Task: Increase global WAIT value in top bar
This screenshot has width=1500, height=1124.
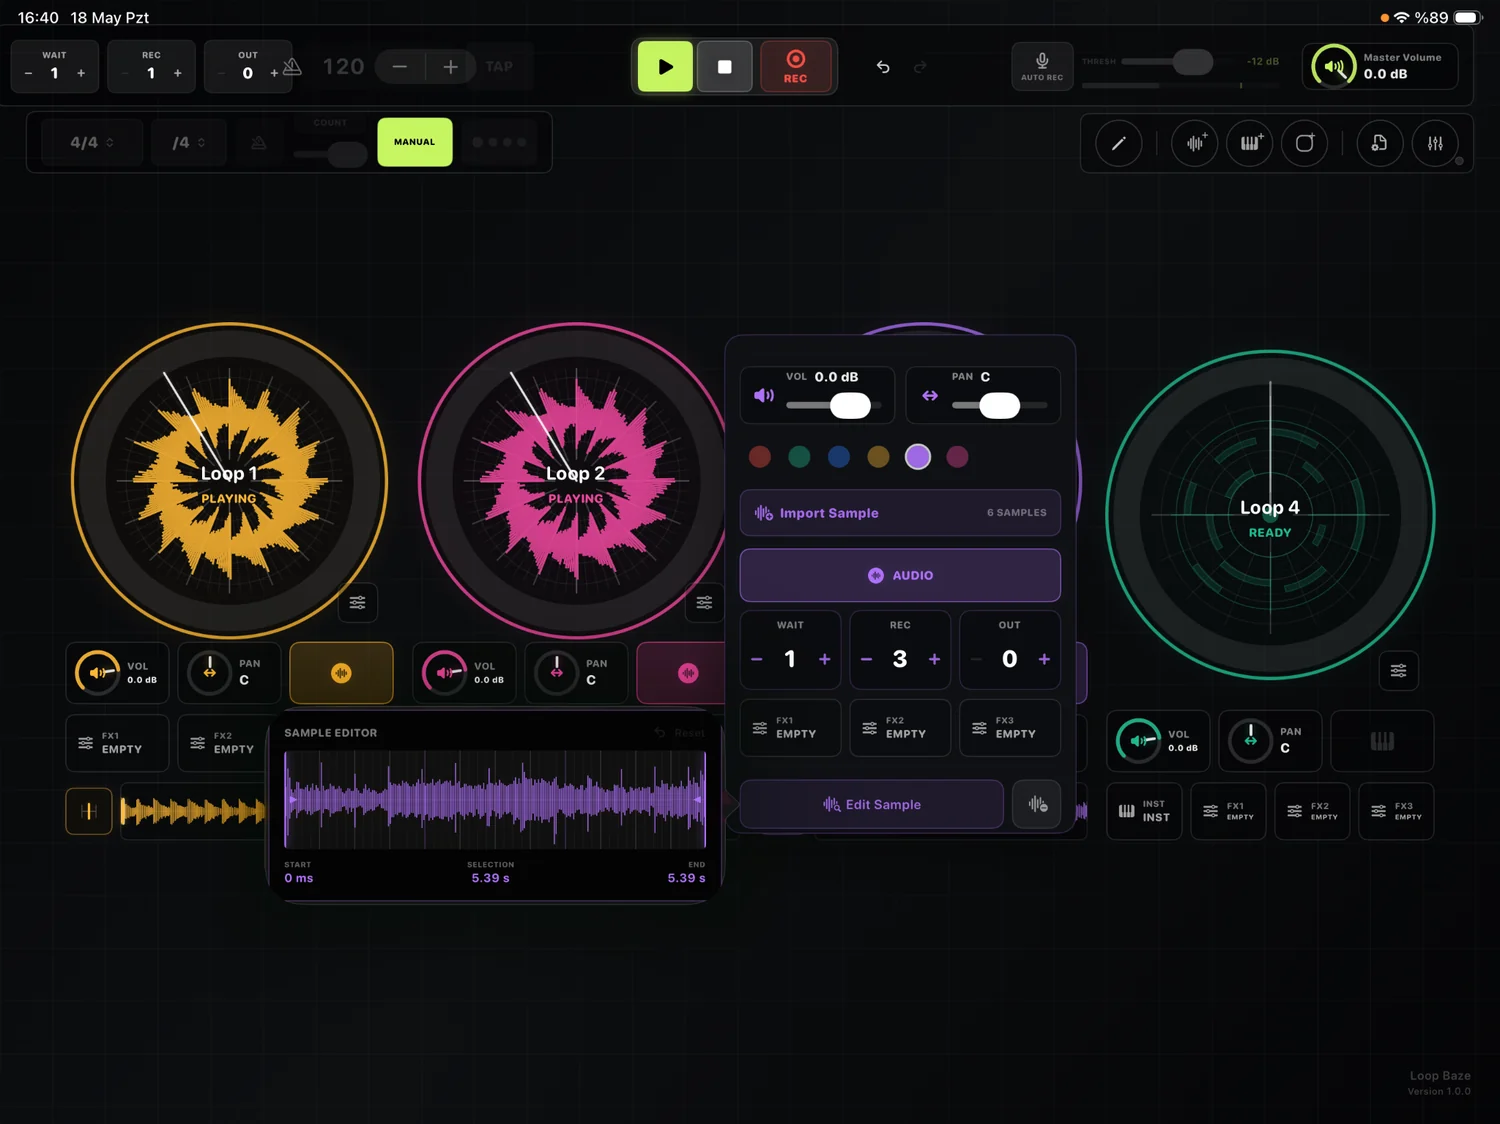Action: (81, 73)
